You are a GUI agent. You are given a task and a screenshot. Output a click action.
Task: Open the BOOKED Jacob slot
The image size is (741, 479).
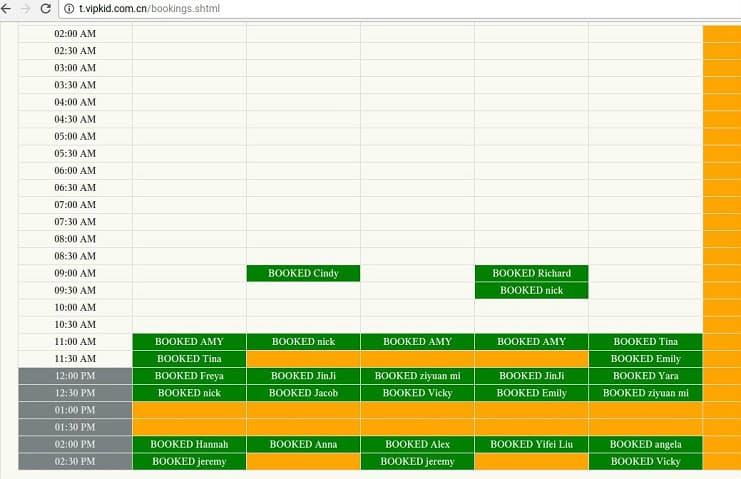303,393
